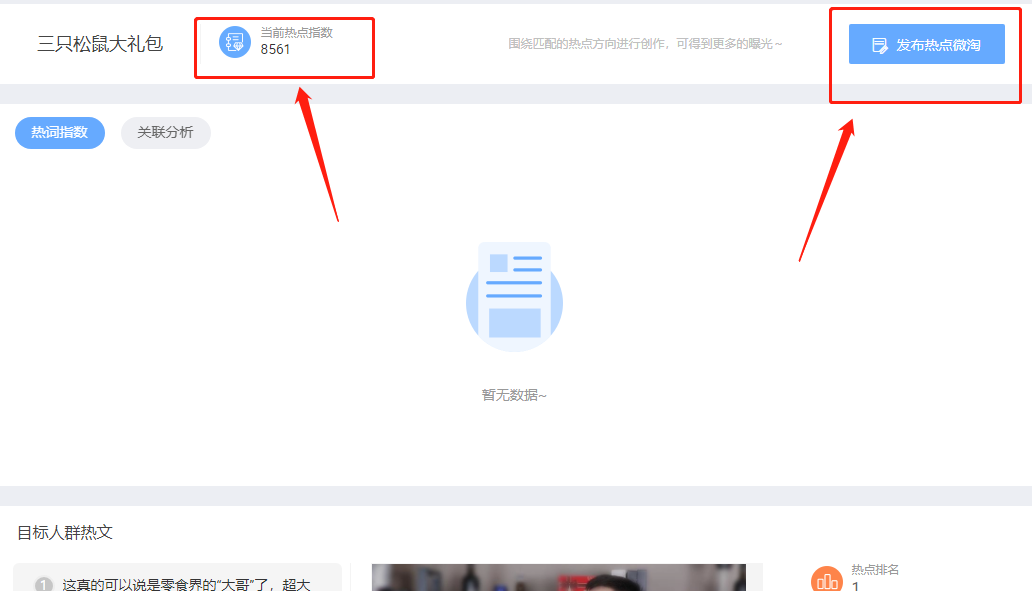Open the 关联分析 tab
Viewport: 1032px width, 591px height.
[x=165, y=132]
